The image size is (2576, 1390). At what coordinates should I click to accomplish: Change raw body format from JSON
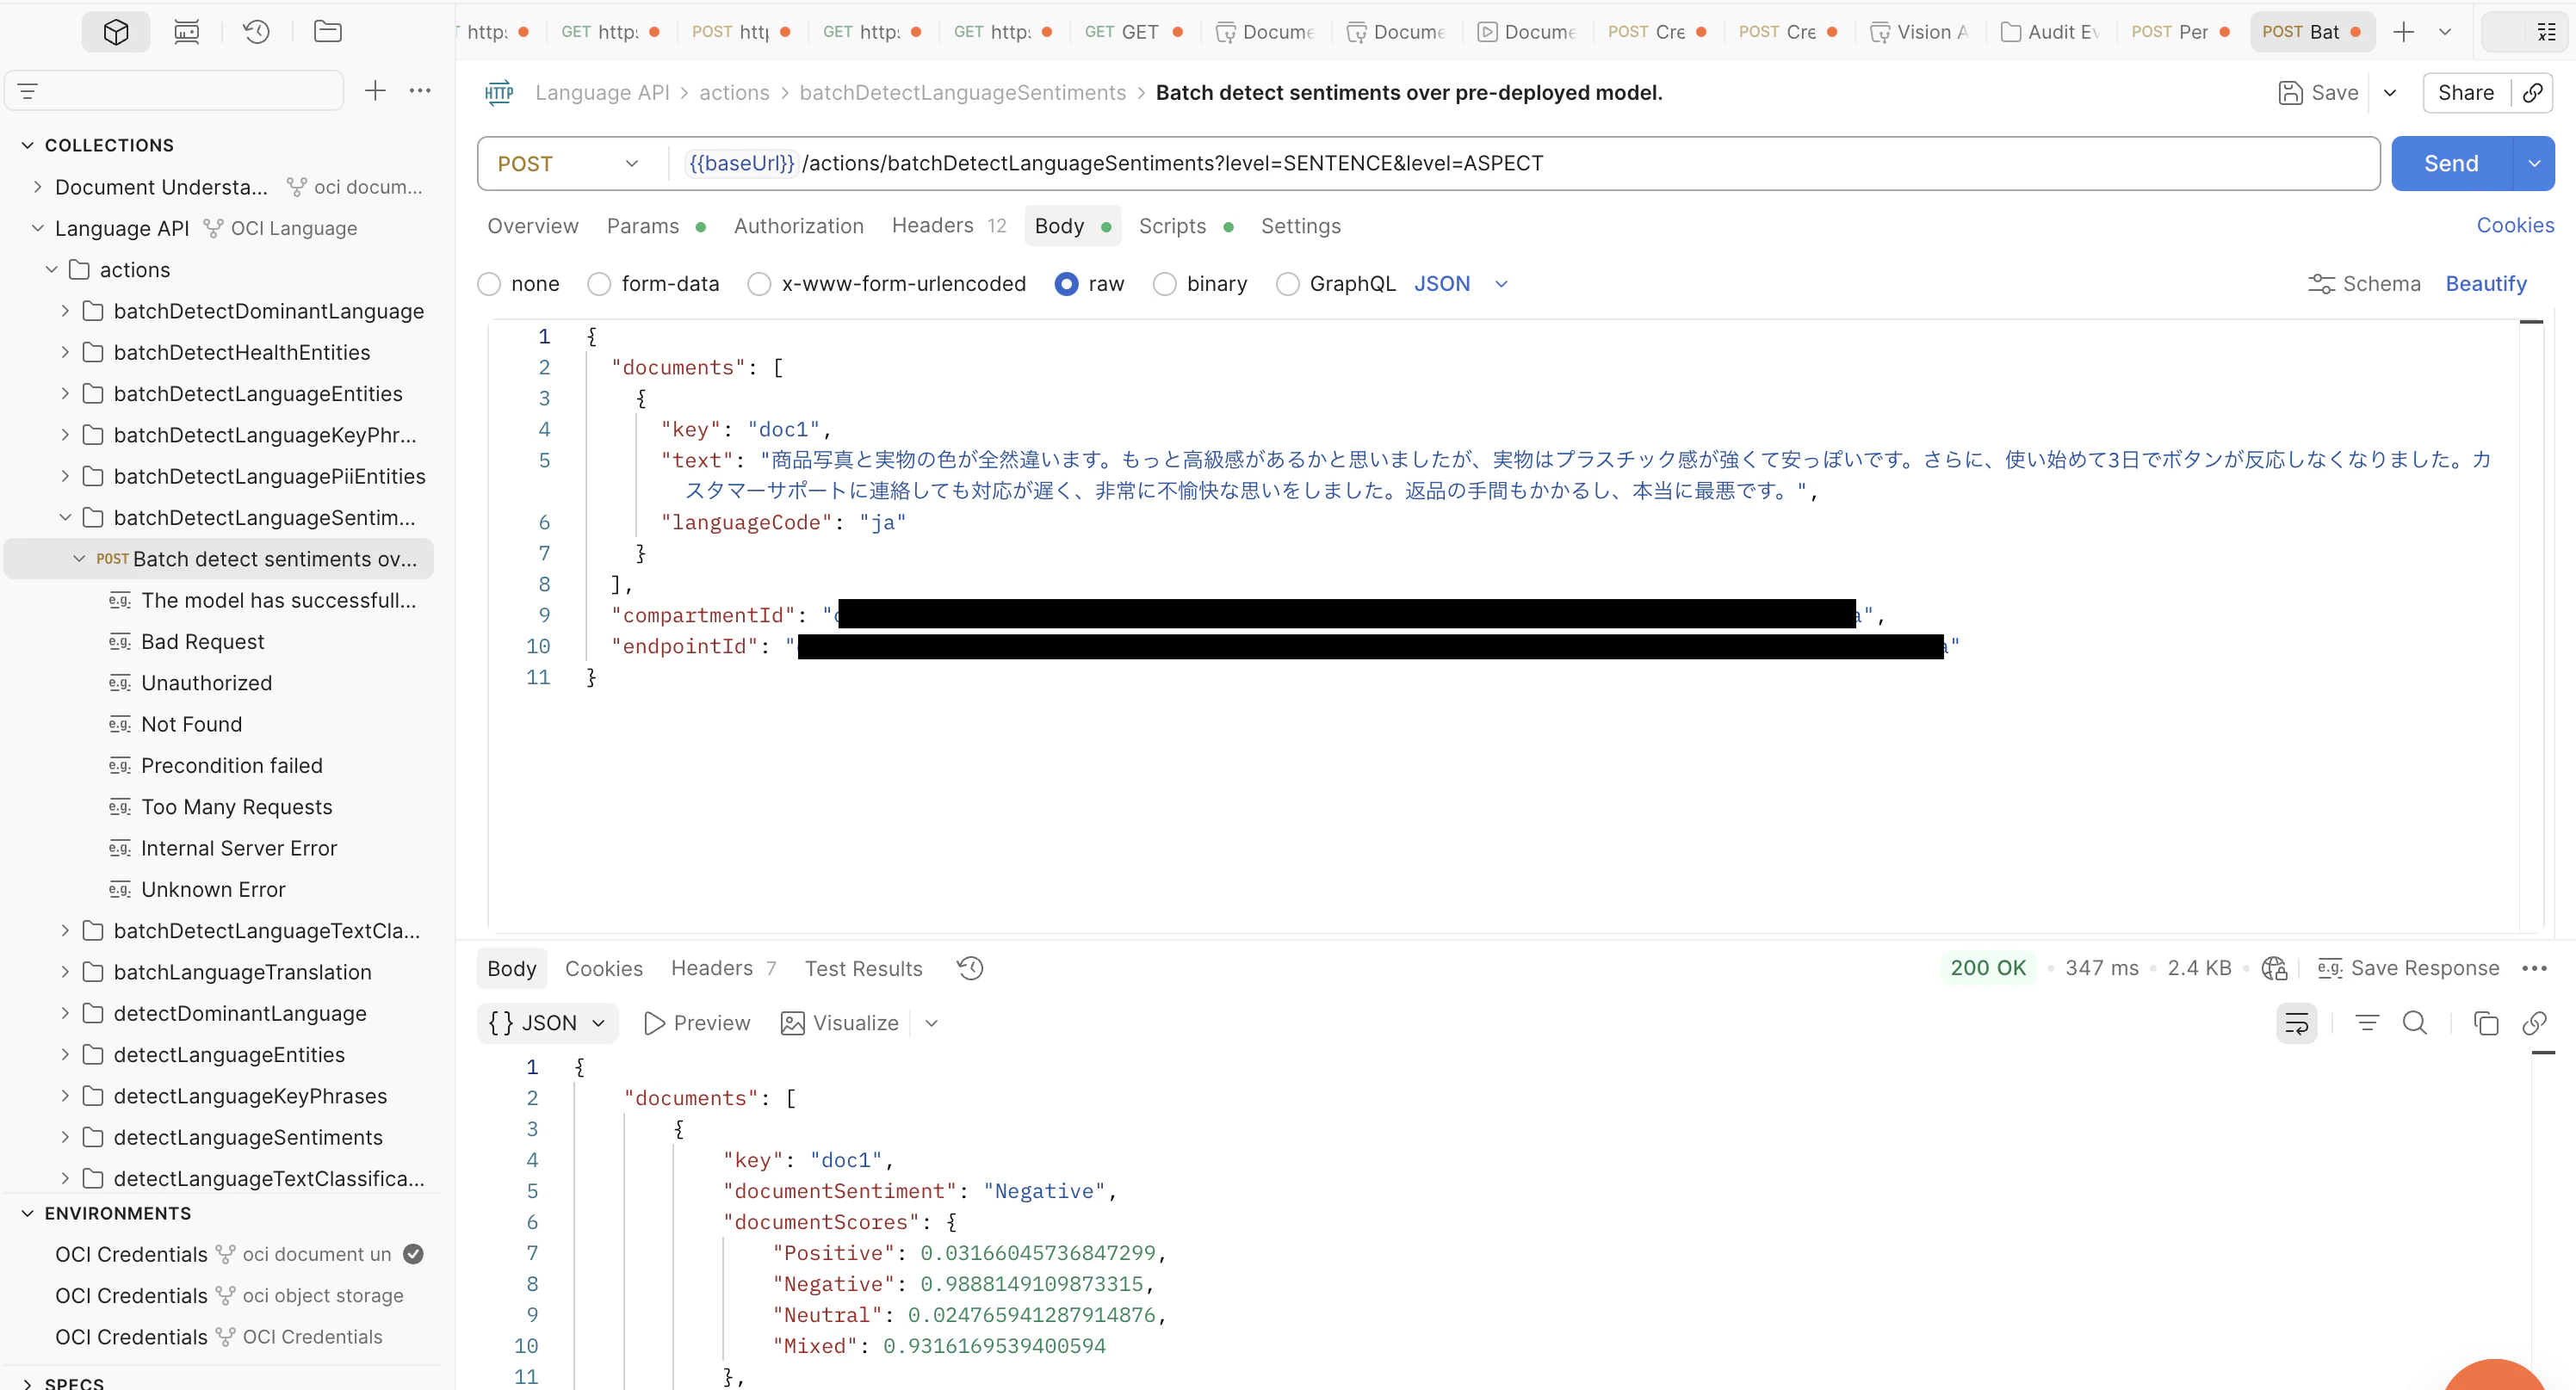click(1460, 284)
